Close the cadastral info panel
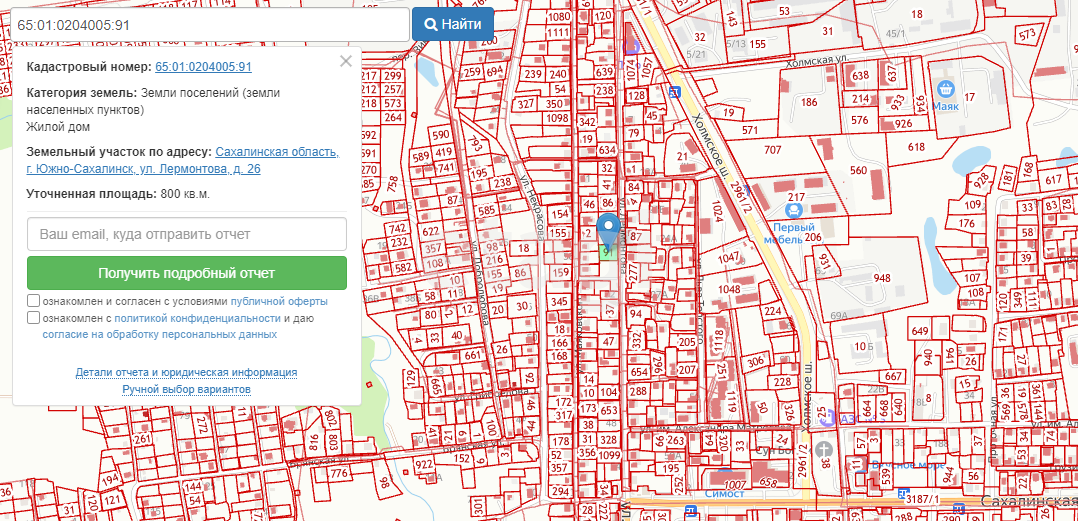The width and height of the screenshot is (1078, 521). click(x=346, y=61)
